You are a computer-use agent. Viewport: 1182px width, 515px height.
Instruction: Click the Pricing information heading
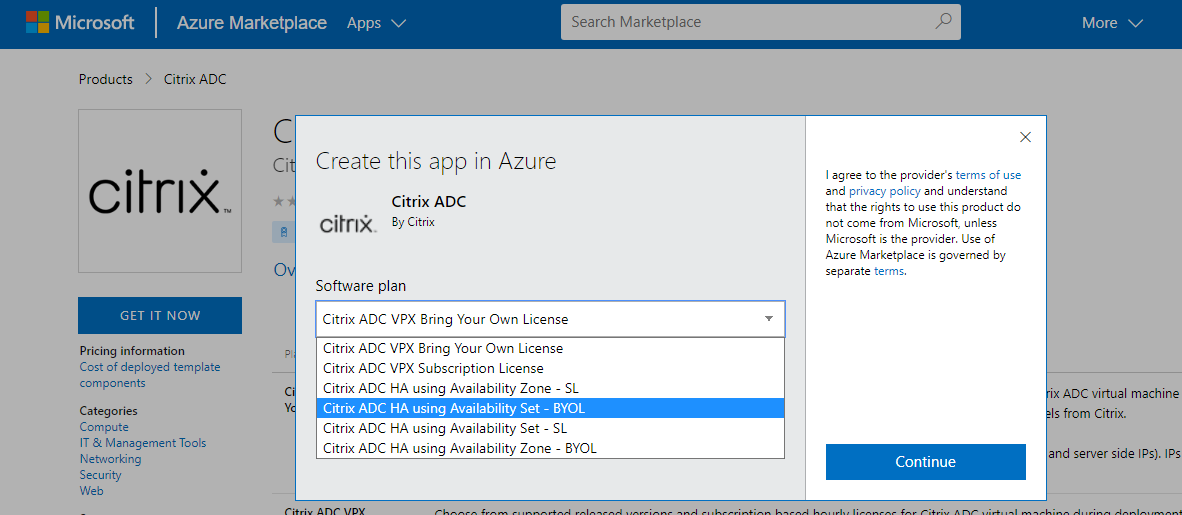click(132, 351)
